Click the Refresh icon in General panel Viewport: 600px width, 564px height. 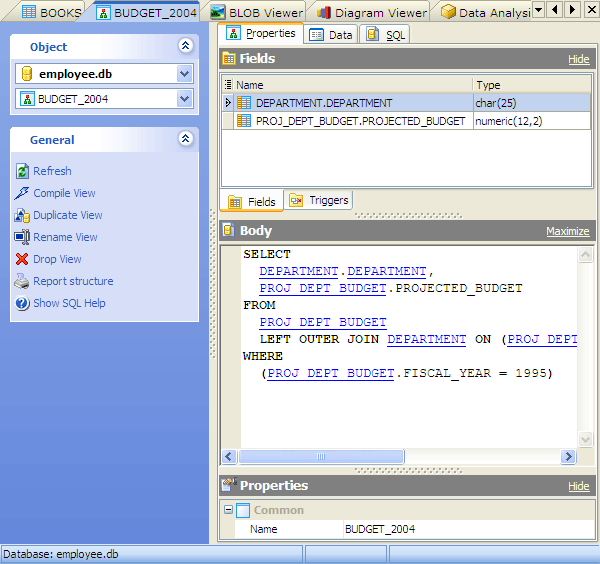22,171
